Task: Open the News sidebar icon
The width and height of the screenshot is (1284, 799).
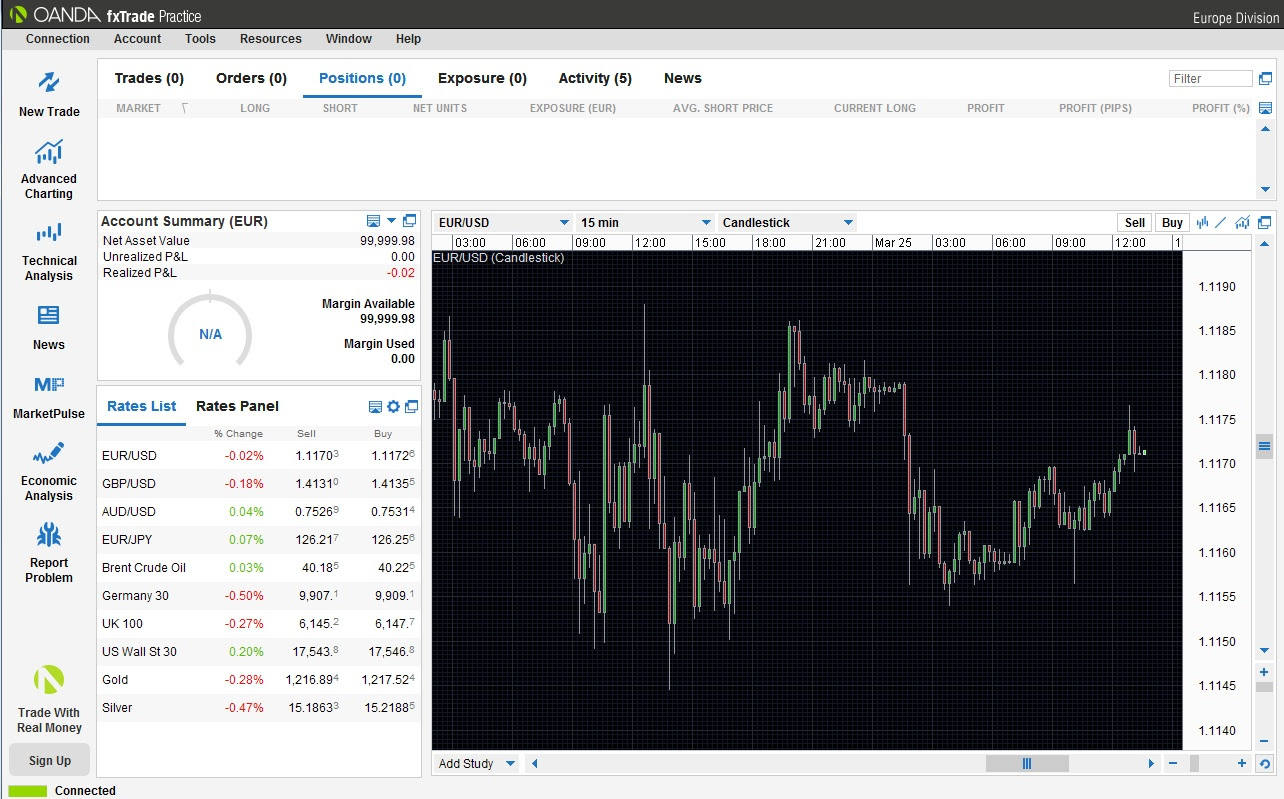Action: point(49,315)
